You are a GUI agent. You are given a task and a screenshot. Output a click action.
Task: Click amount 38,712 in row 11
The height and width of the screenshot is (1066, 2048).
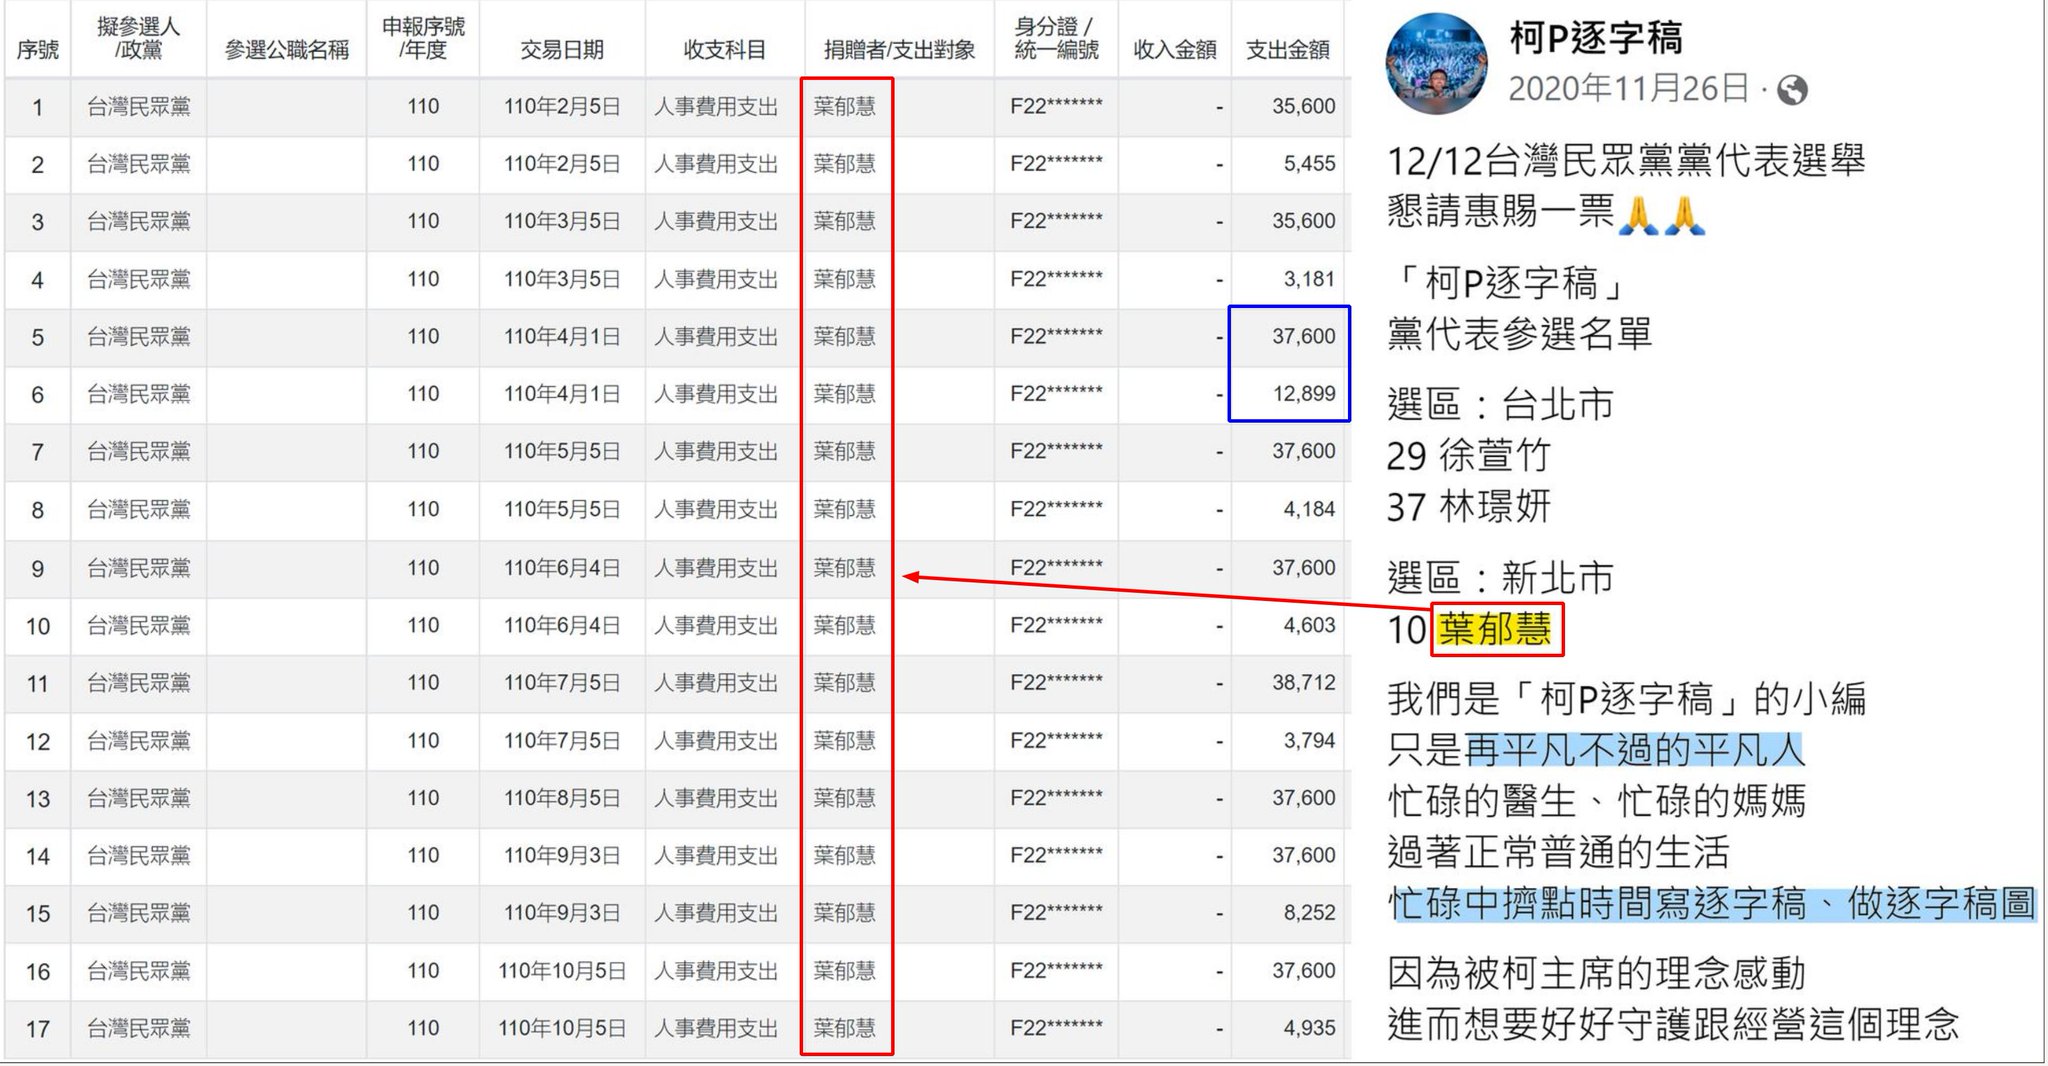1303,682
